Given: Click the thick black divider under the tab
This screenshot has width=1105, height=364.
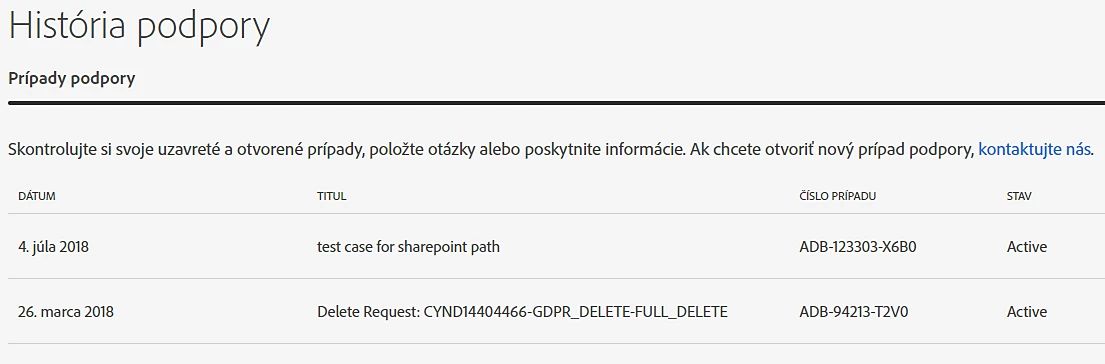Looking at the screenshot, I should pyautogui.click(x=552, y=103).
